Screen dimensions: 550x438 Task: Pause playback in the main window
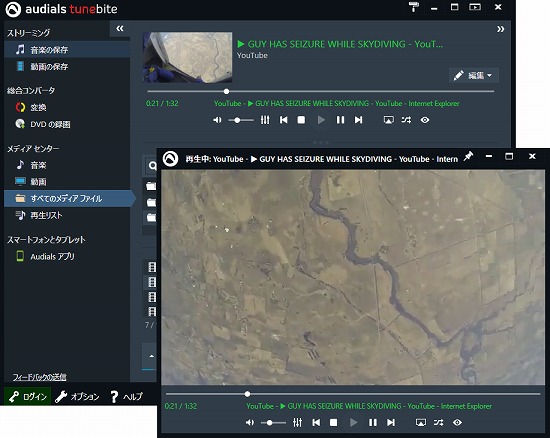click(340, 120)
